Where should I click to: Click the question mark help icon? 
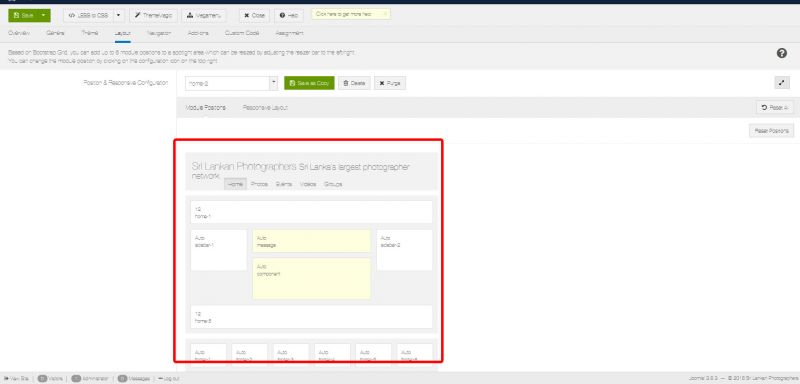click(781, 53)
